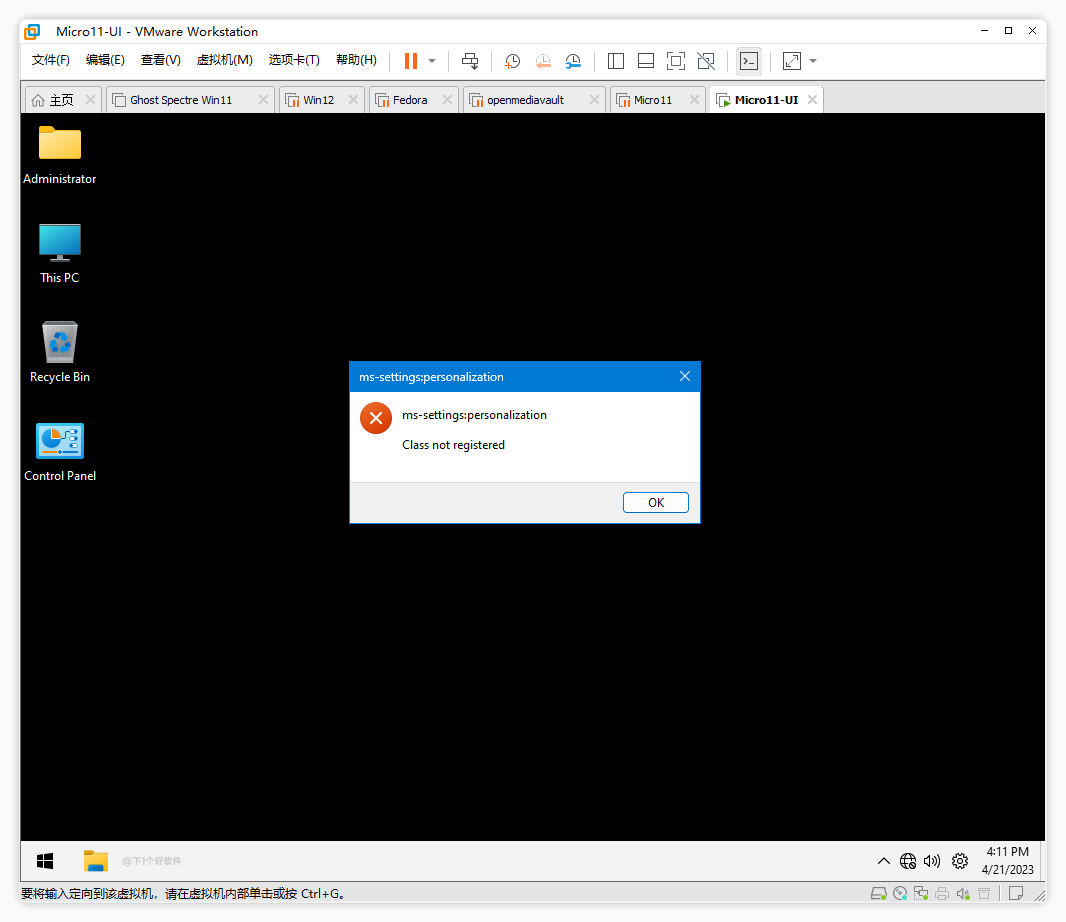Close the Win12 tab

(x=354, y=99)
